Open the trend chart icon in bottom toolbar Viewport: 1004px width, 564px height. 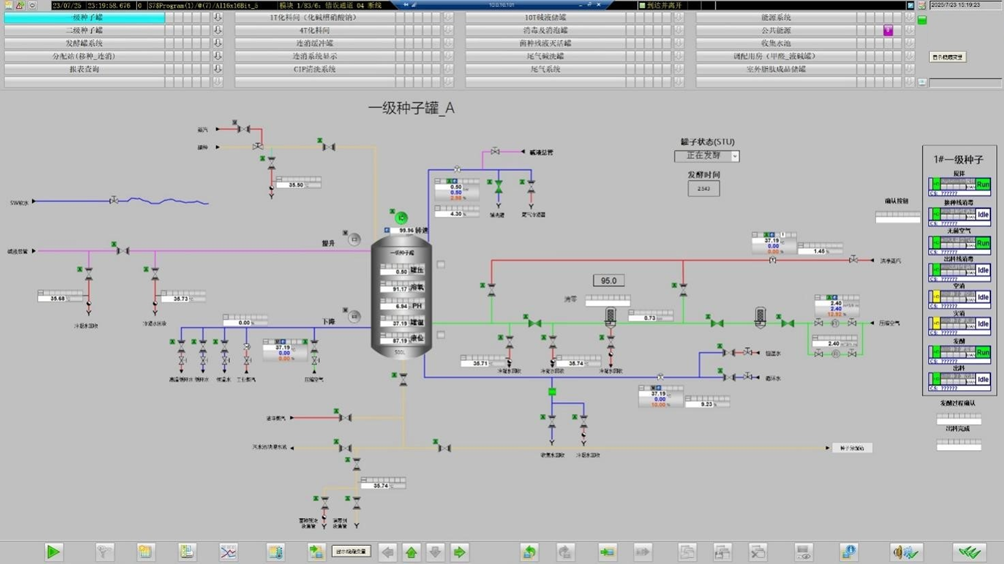point(228,551)
